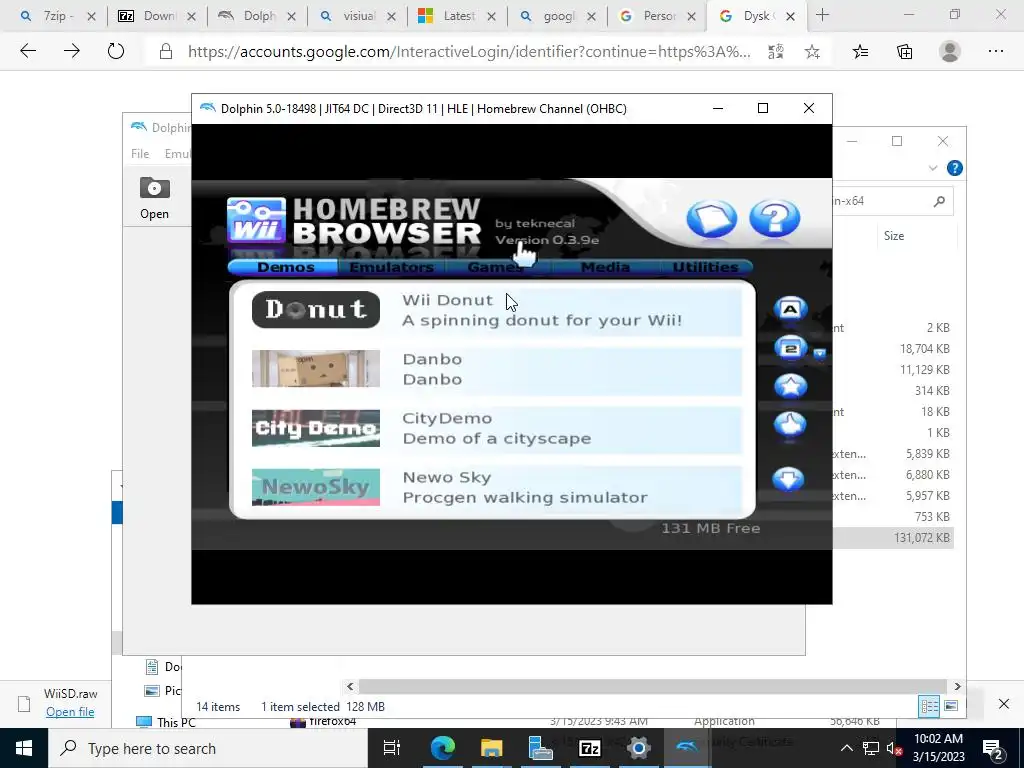Click the horizontal scrollbar right arrow
The image size is (1024, 768).
(957, 686)
